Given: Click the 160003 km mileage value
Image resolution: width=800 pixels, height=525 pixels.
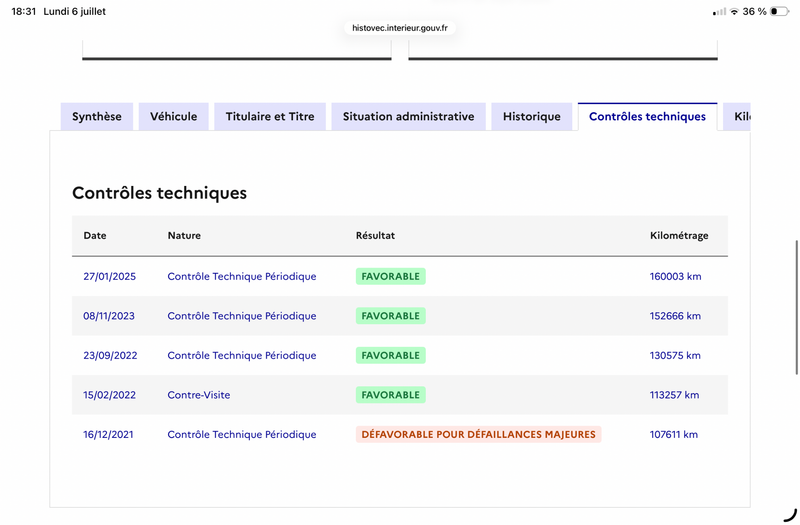Looking at the screenshot, I should click(676, 277).
